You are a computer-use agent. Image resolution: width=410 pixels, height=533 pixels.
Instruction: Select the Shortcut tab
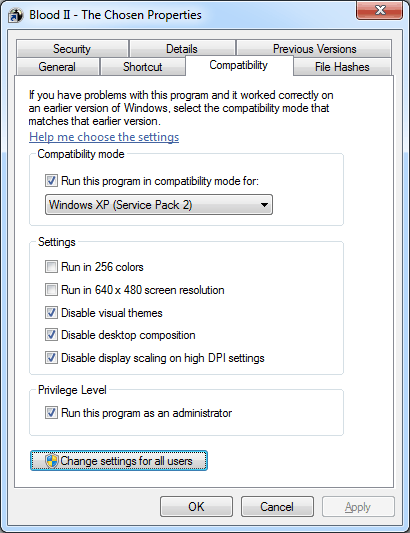143,67
